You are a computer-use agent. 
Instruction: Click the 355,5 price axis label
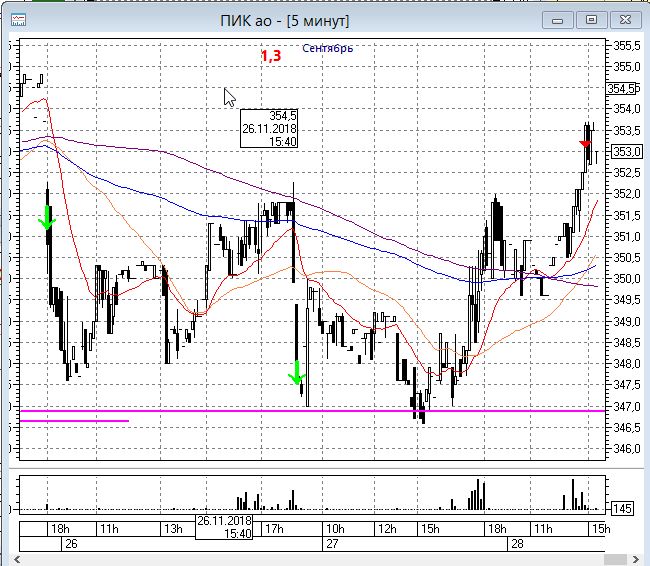627,46
